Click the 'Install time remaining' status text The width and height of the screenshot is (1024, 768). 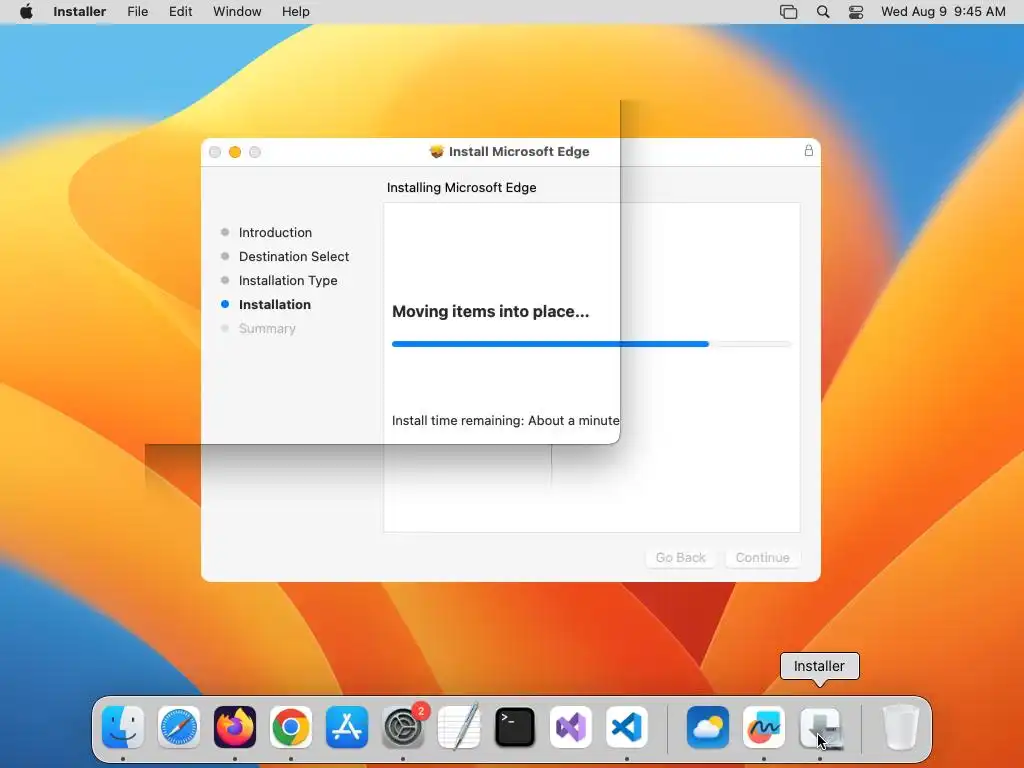pos(505,421)
